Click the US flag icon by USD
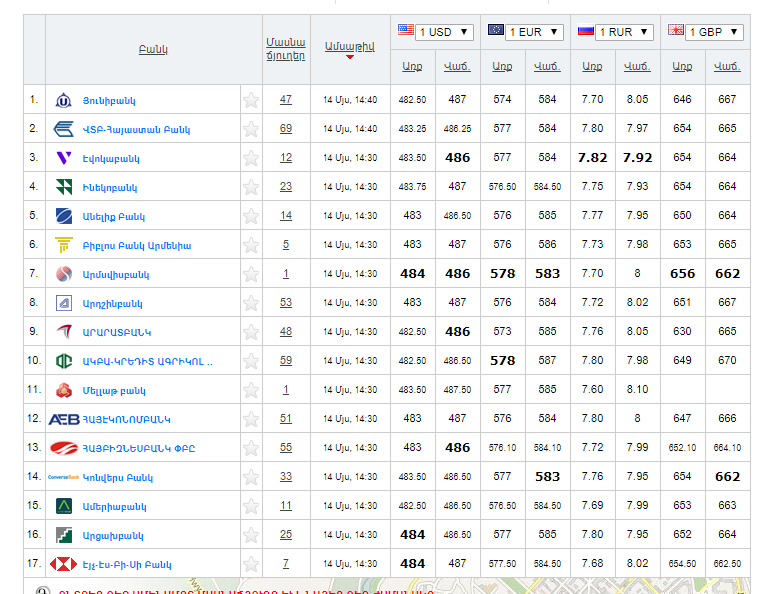761x594 pixels. pos(406,30)
